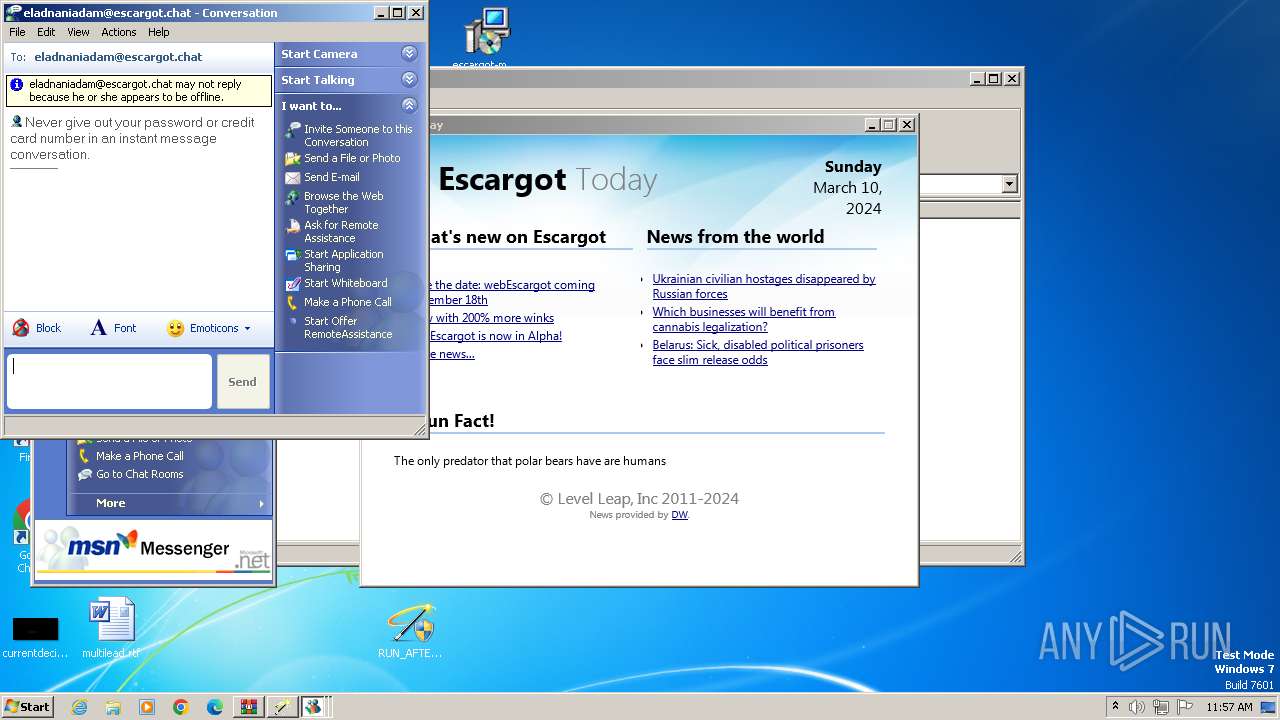The width and height of the screenshot is (1280, 720).
Task: Open the Help menu
Action: pos(159,32)
